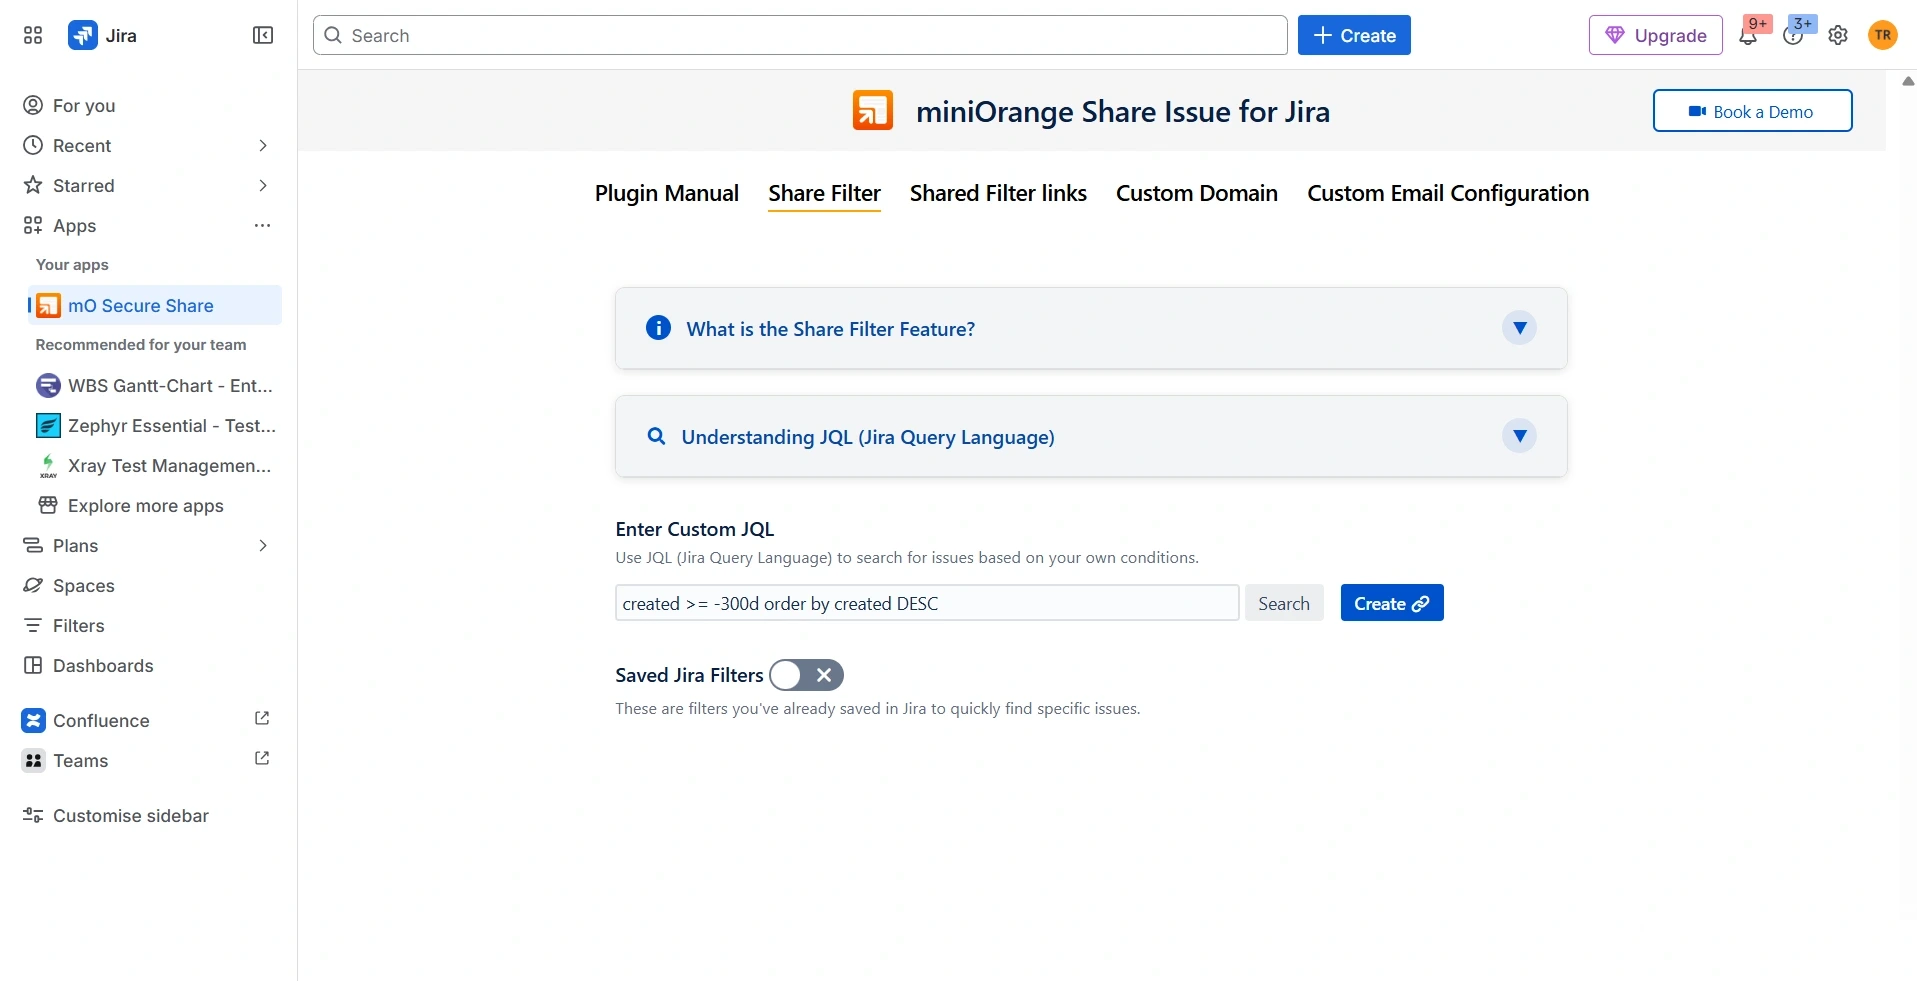Open the Customise sidebar option
The width and height of the screenshot is (1917, 981).
click(x=150, y=816)
